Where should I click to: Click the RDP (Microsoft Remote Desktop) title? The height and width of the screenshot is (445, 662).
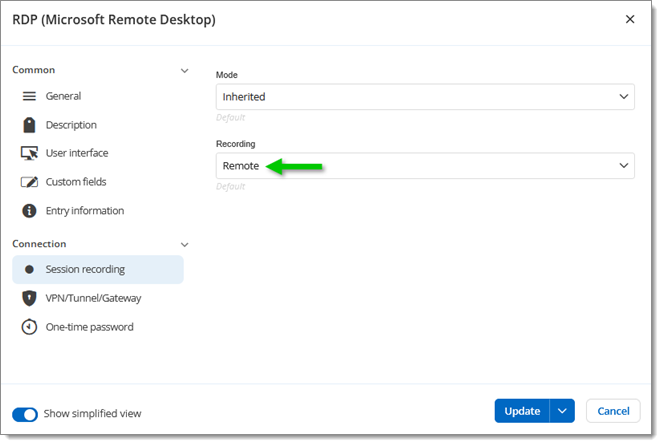coord(114,20)
